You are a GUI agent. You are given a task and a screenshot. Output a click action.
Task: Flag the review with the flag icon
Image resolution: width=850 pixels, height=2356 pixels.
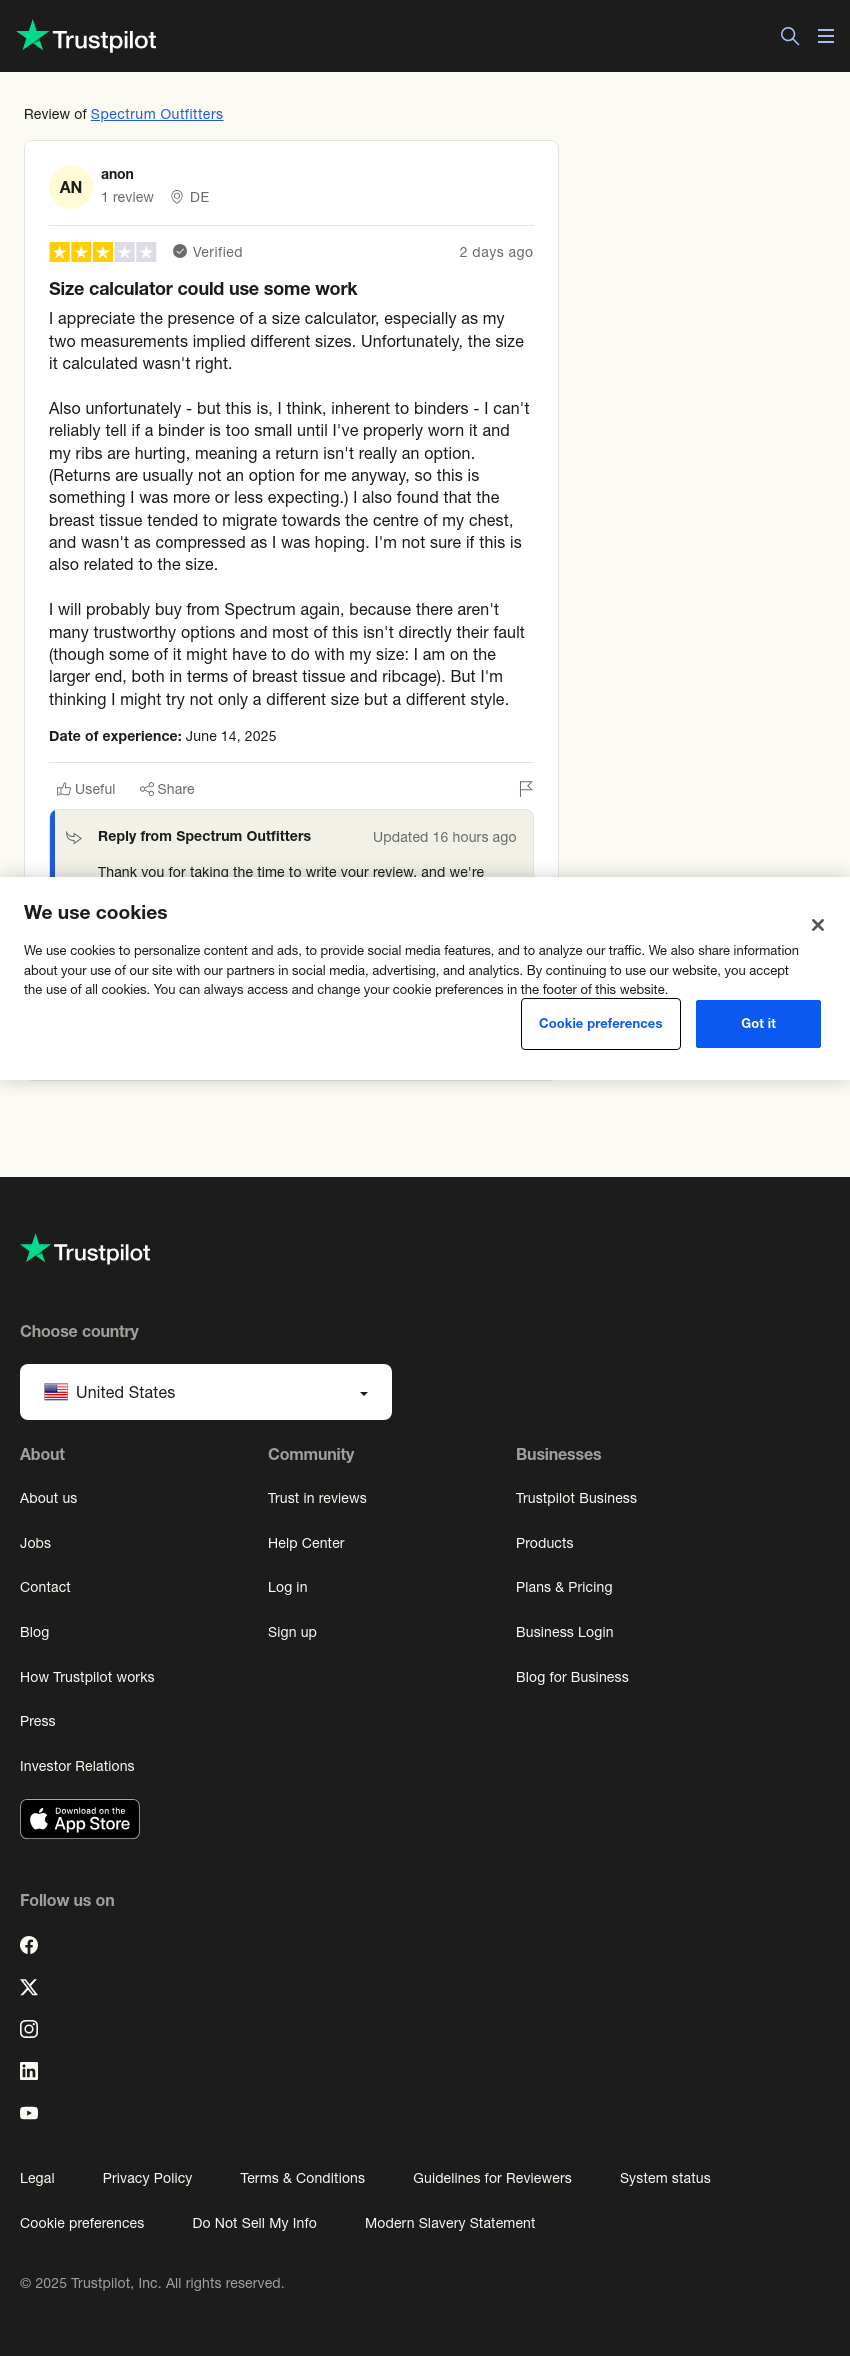click(526, 789)
